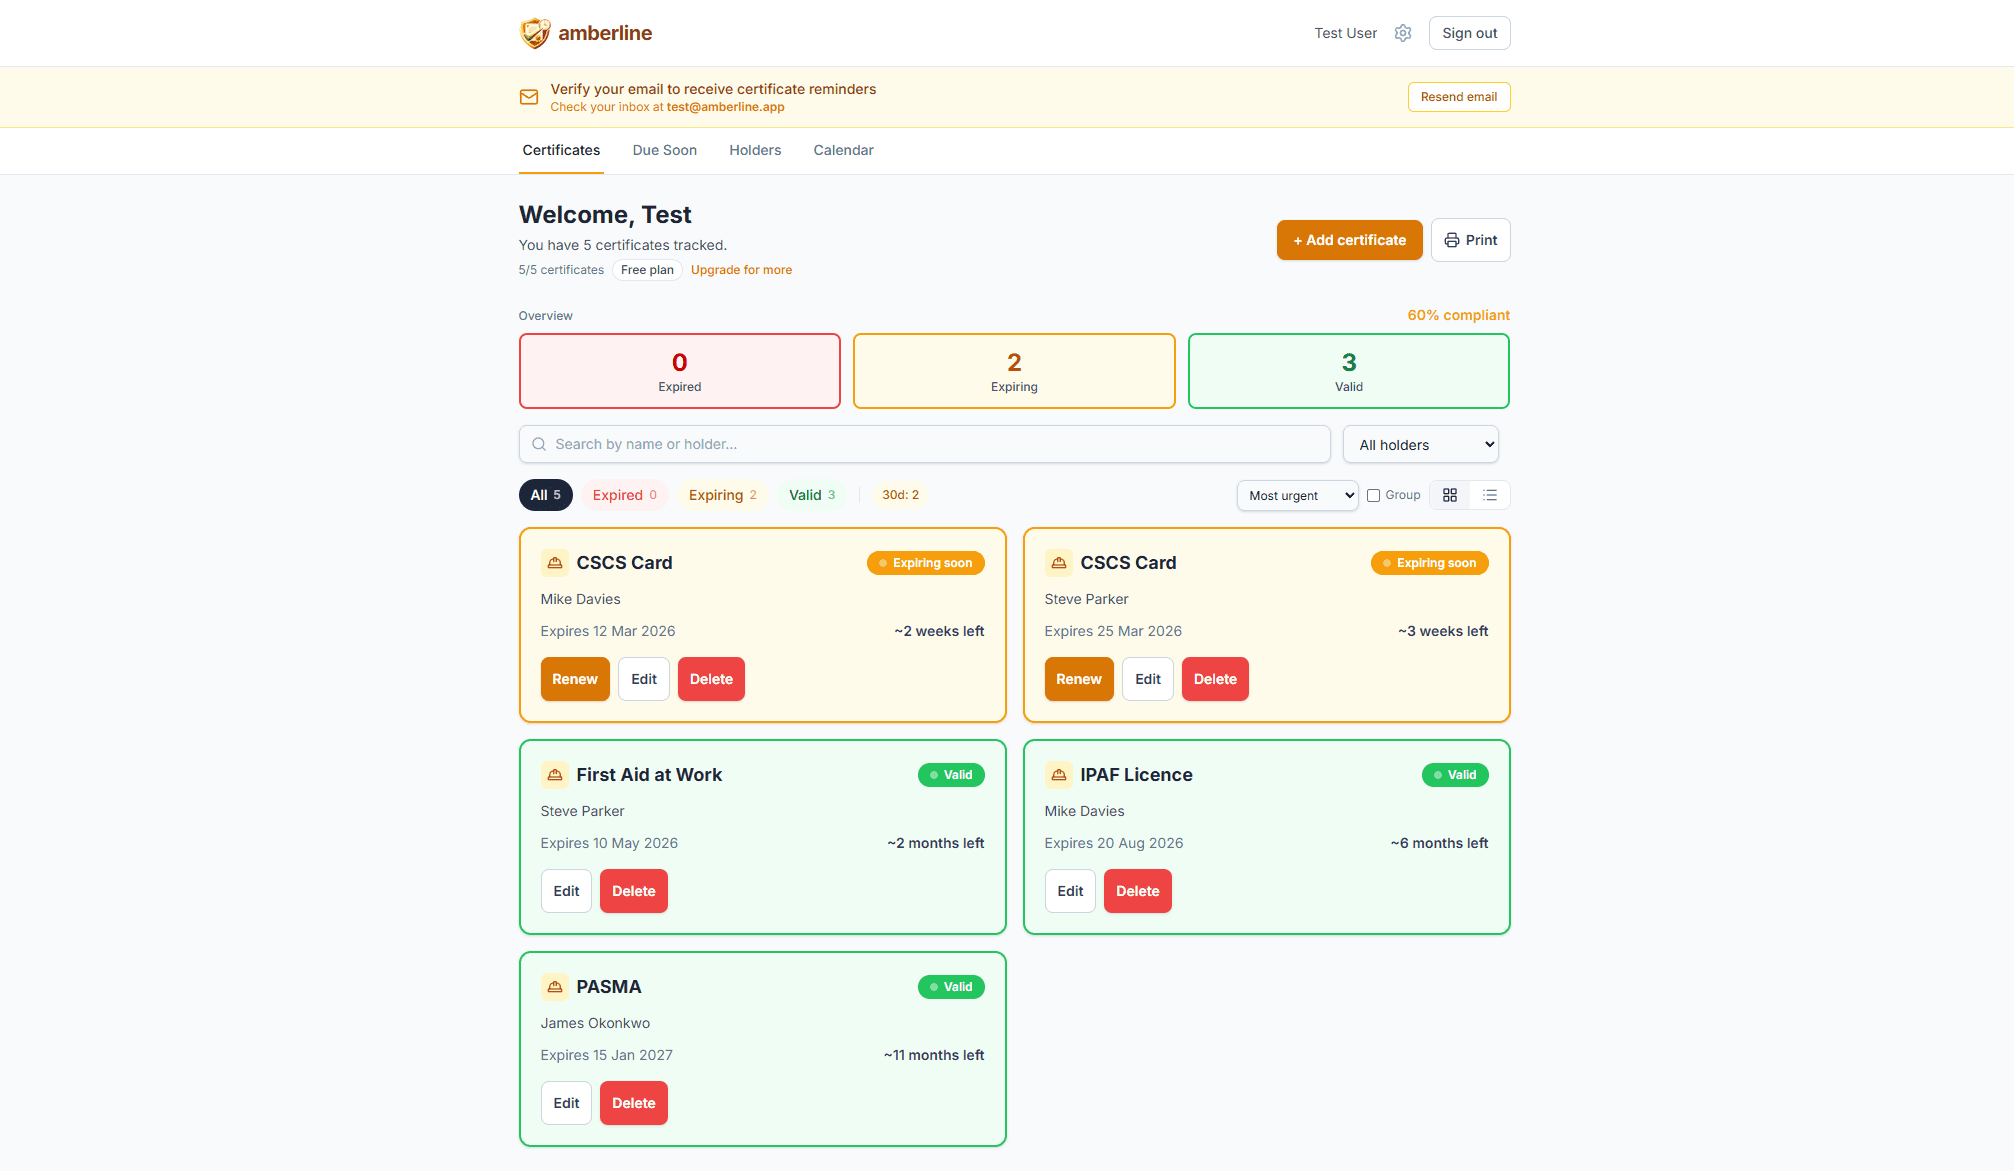Filter by Expiring status chip

coord(722,495)
